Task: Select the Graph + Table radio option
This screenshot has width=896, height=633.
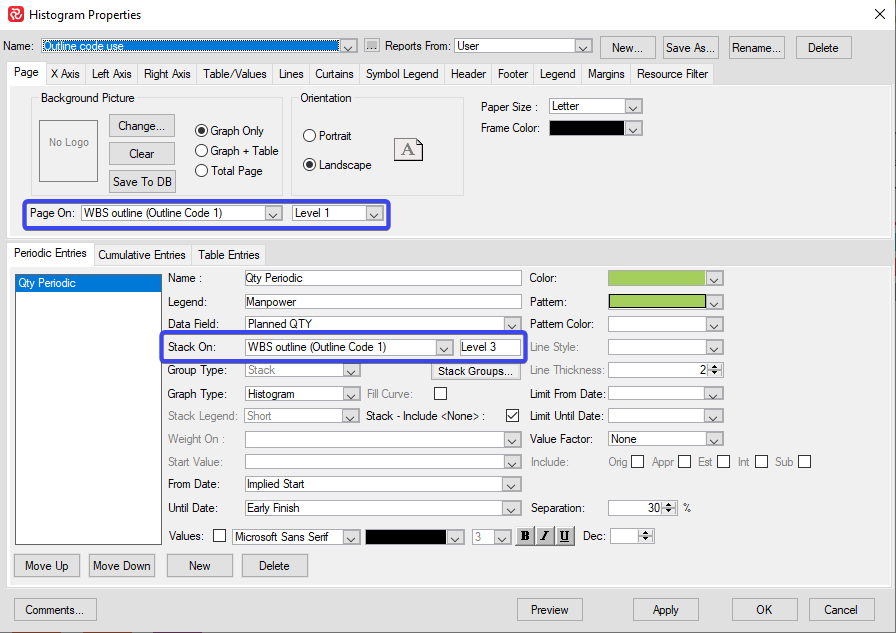Action: (x=201, y=151)
